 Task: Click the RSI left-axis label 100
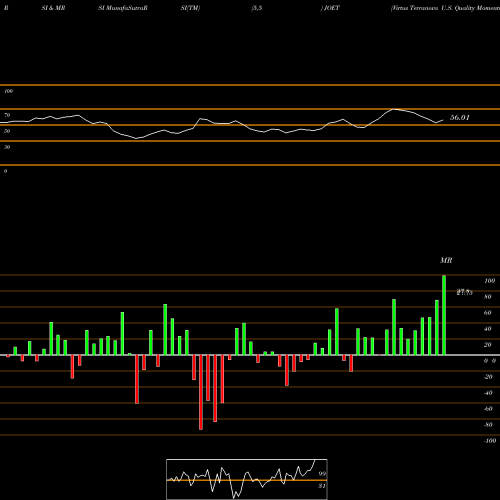8,91
